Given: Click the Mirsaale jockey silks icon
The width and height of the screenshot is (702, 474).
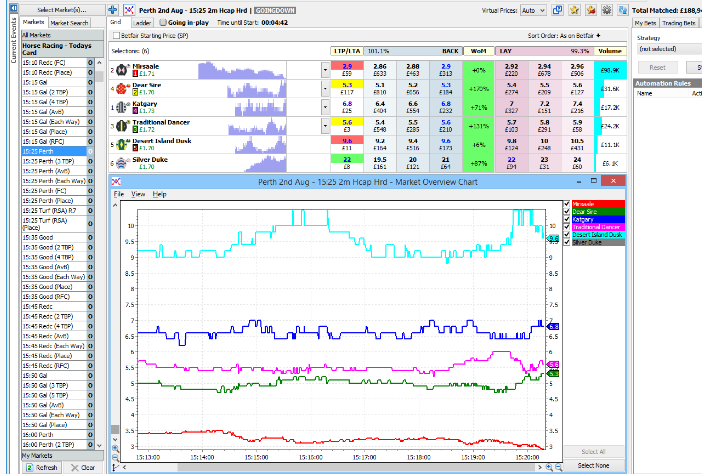Looking at the screenshot, I should pyautogui.click(x=121, y=70).
